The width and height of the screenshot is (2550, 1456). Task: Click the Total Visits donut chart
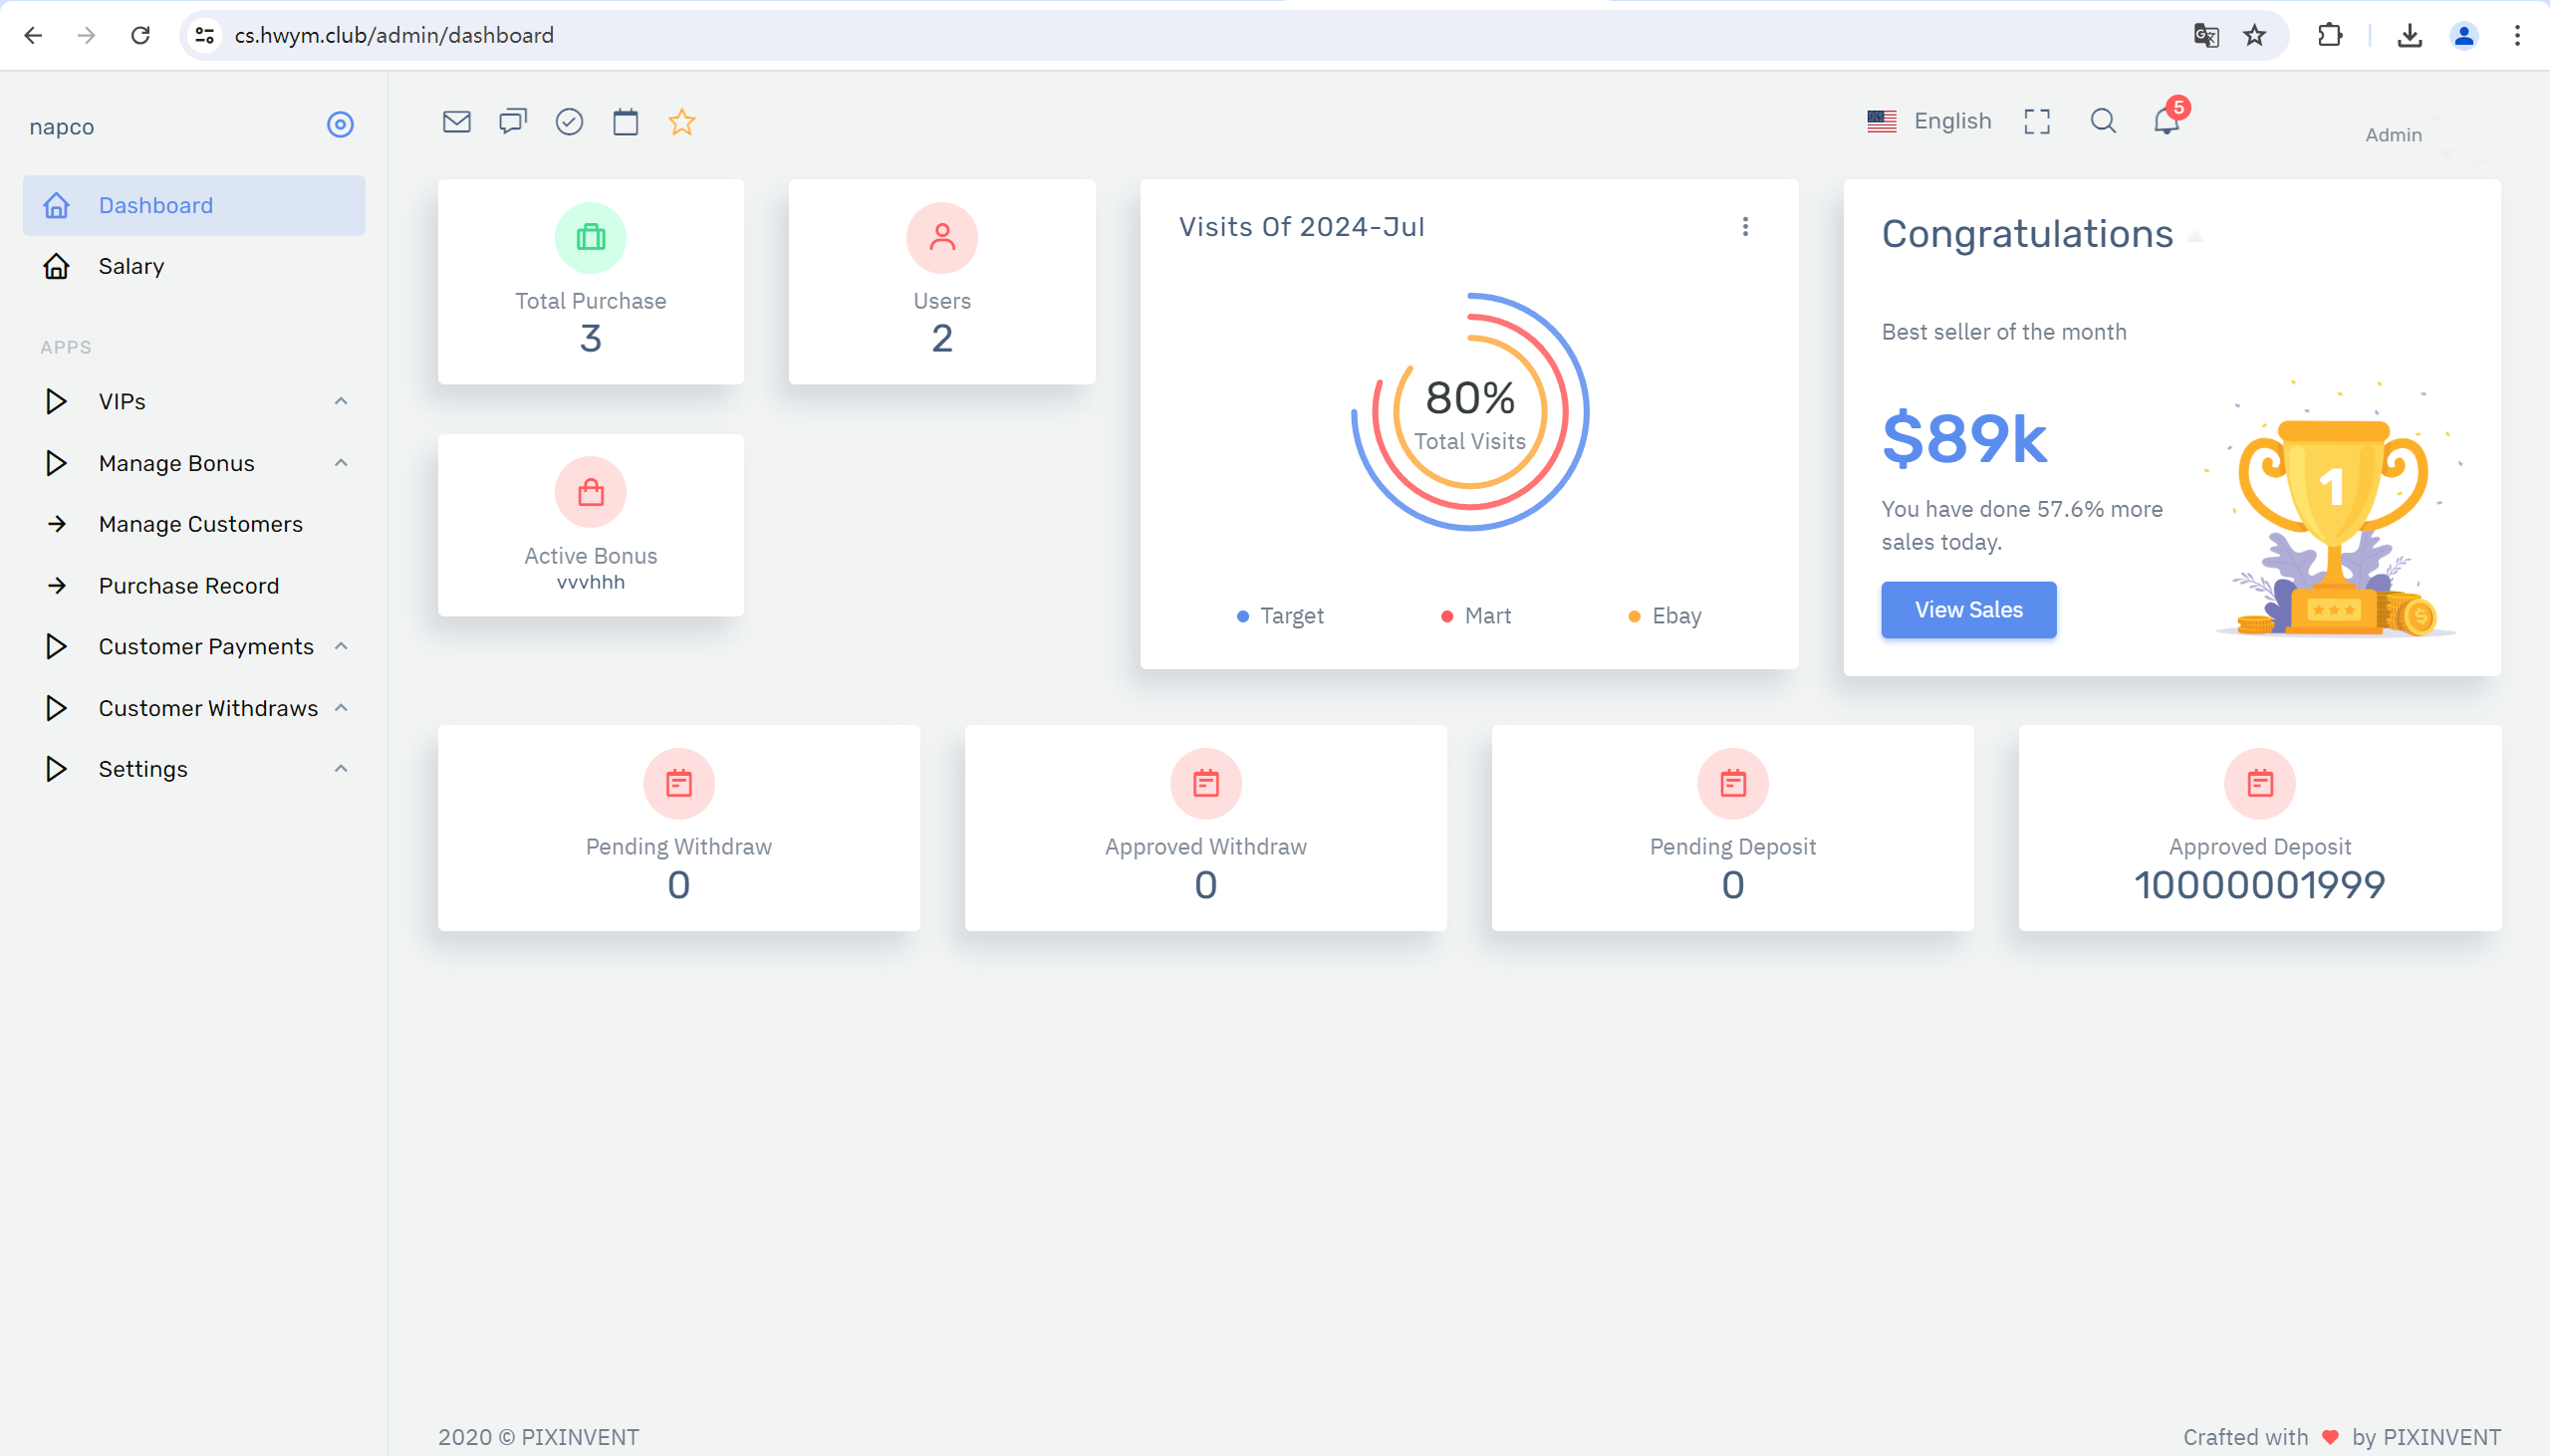pyautogui.click(x=1469, y=414)
